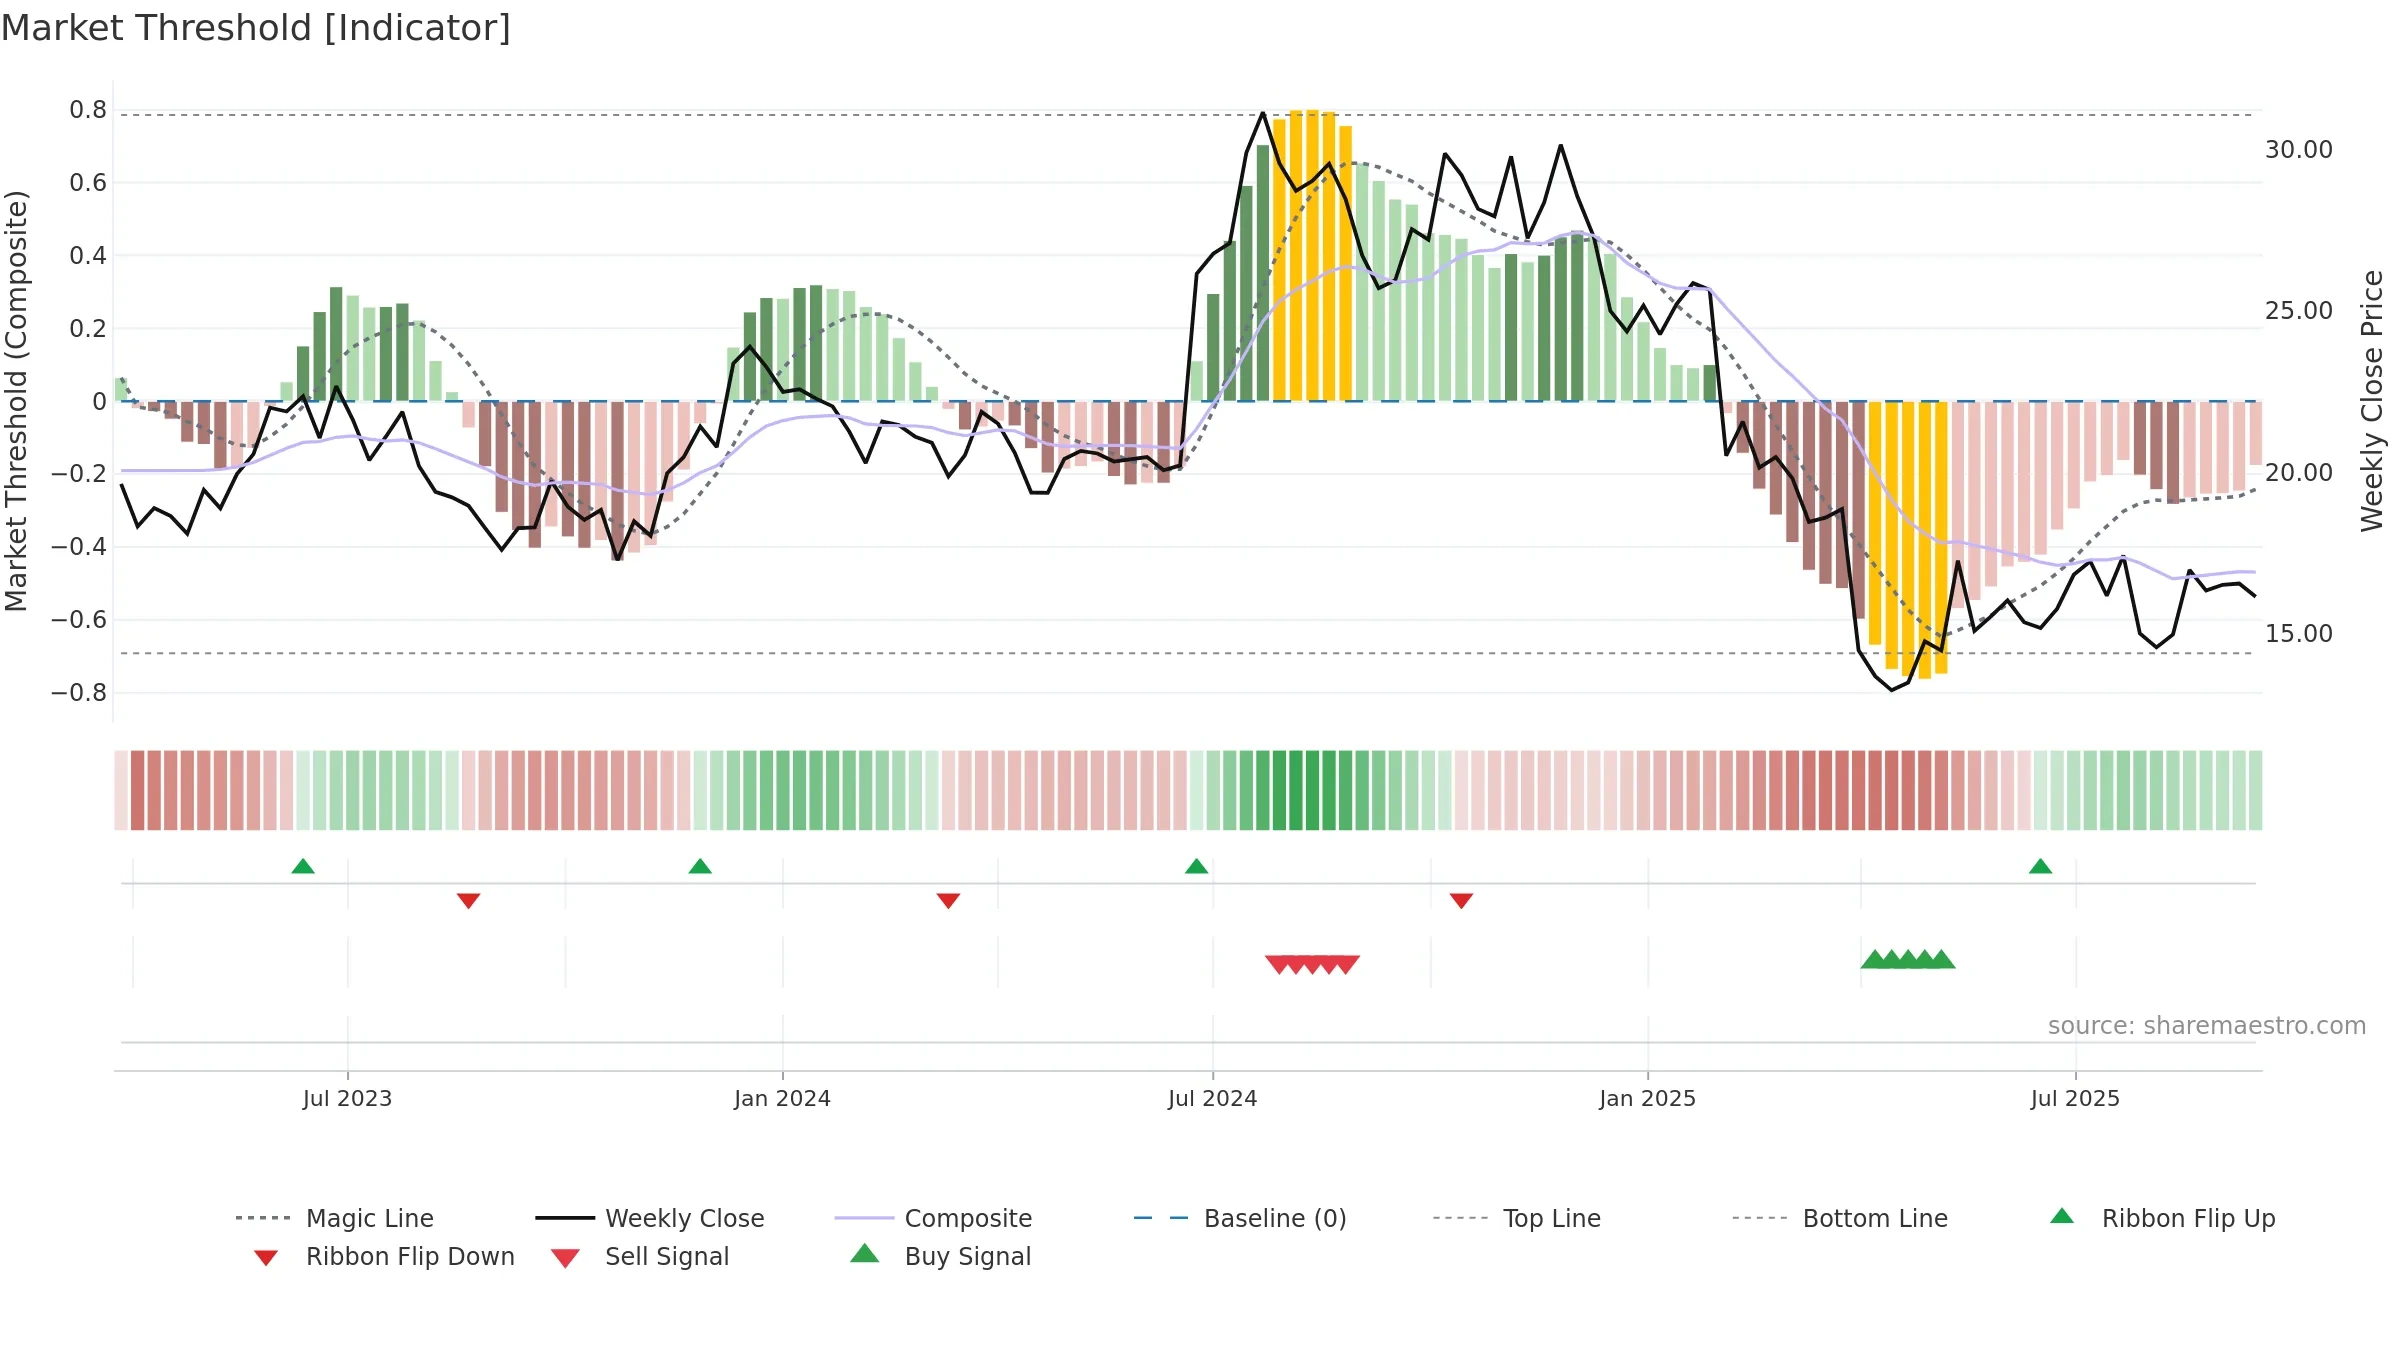Click the red flip-down marker after Jan 2024
This screenshot has width=2400, height=1350.
[x=948, y=901]
